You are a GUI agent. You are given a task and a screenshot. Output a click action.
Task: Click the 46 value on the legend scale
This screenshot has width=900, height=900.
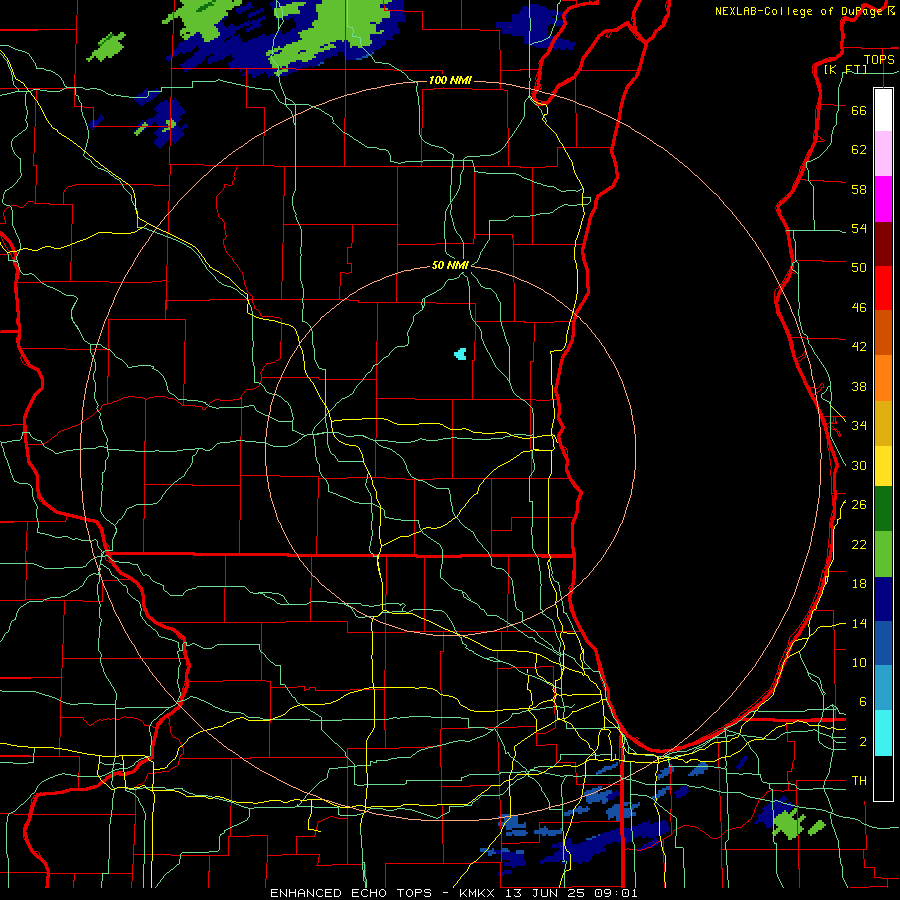tap(859, 308)
